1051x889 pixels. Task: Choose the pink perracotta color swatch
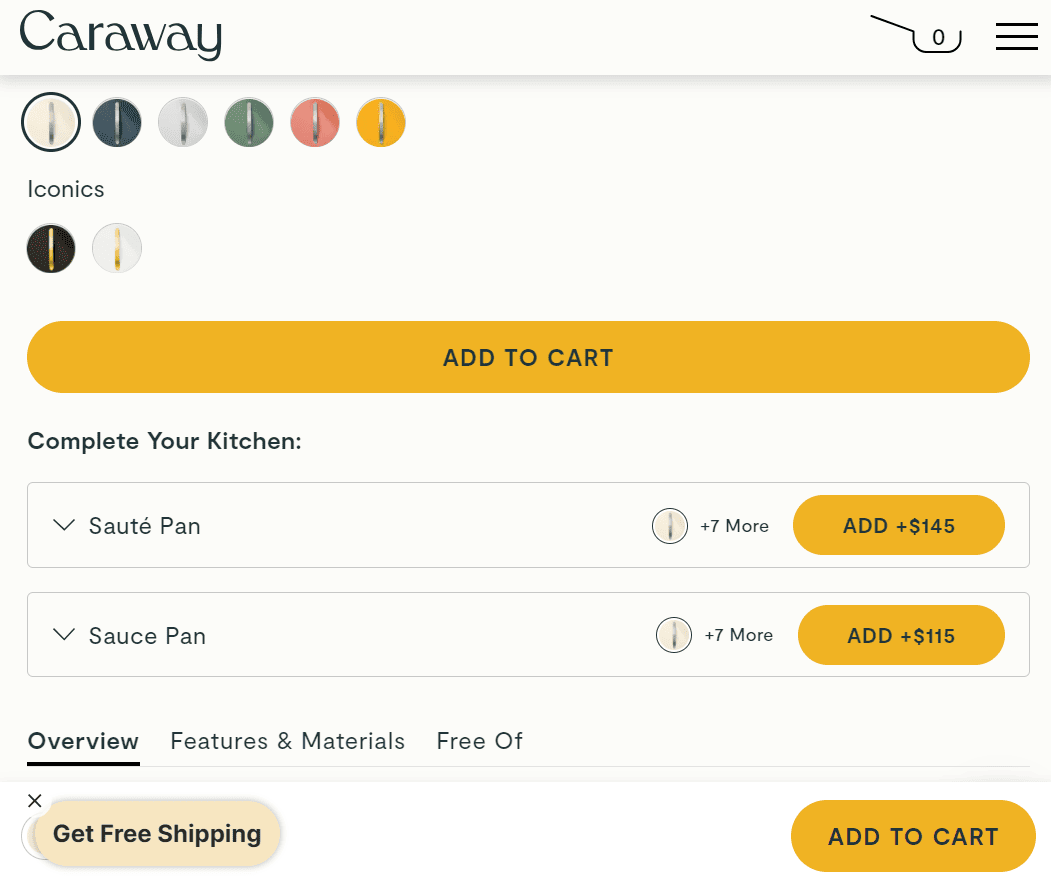point(315,122)
